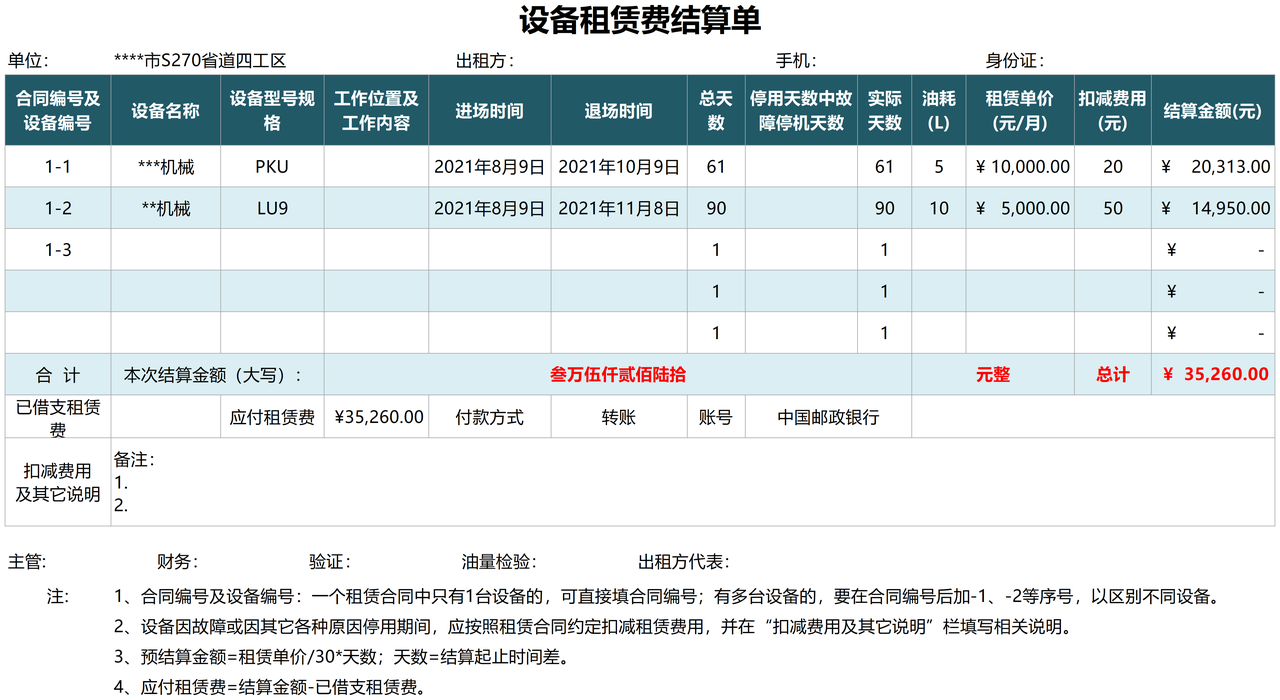Image resolution: width=1280 pixels, height=700 pixels.
Task: Click the title 设备租赁费结算单
Action: point(640,20)
